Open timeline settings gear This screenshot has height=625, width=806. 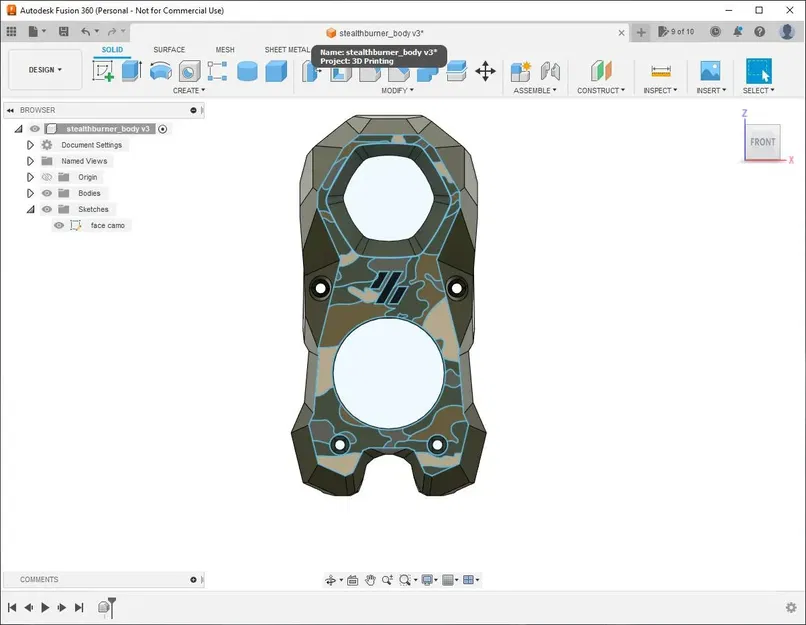791,608
